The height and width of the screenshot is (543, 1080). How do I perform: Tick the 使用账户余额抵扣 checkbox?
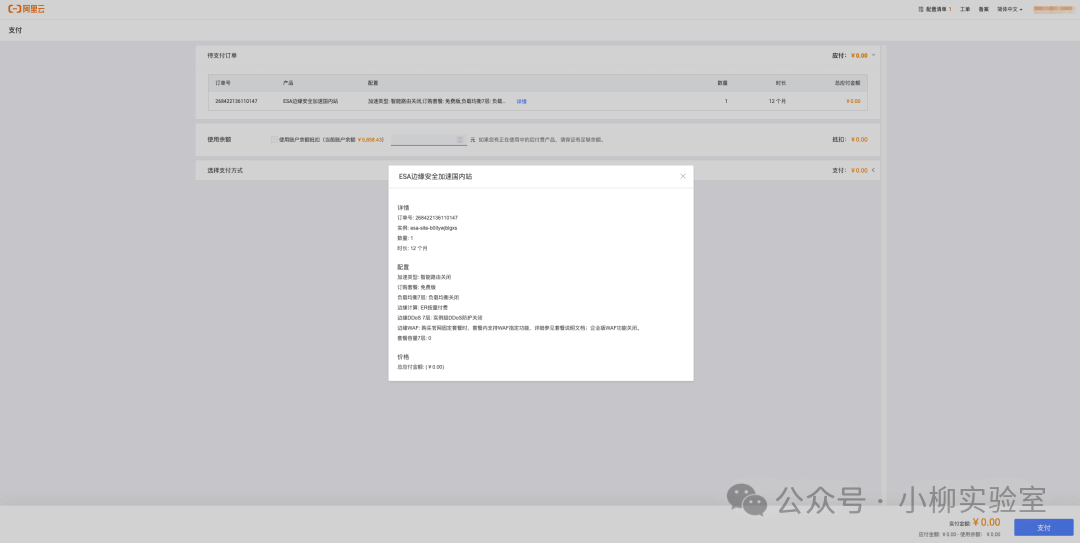pos(274,140)
